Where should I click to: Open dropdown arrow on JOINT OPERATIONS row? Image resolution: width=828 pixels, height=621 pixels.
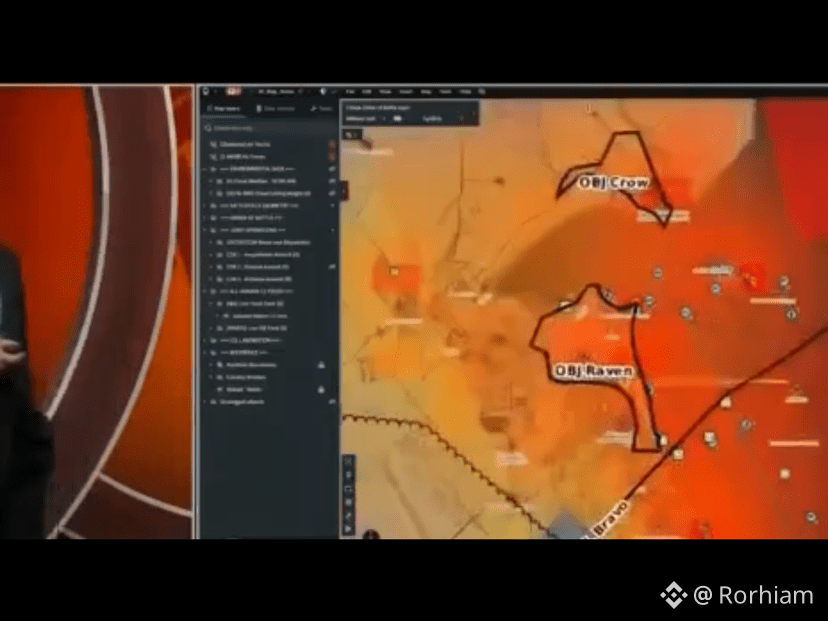332,230
